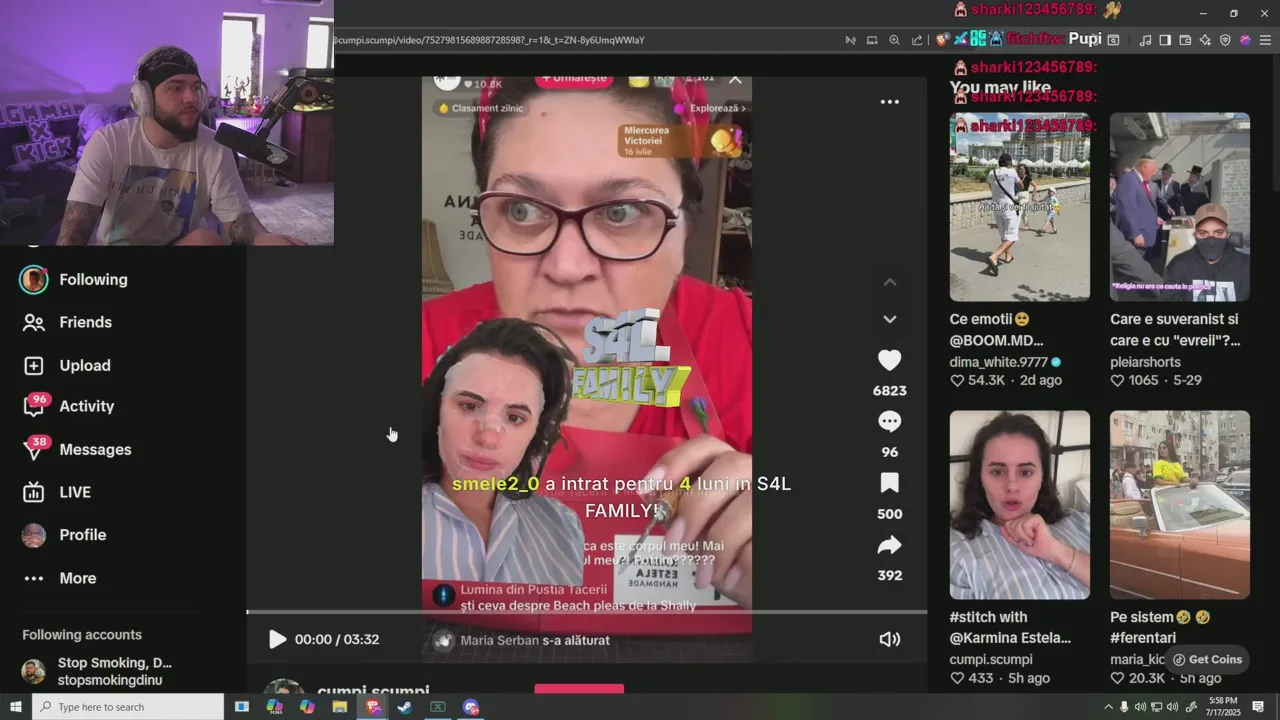Open the Copilot taskbar icon
The height and width of the screenshot is (720, 1280).
point(307,707)
